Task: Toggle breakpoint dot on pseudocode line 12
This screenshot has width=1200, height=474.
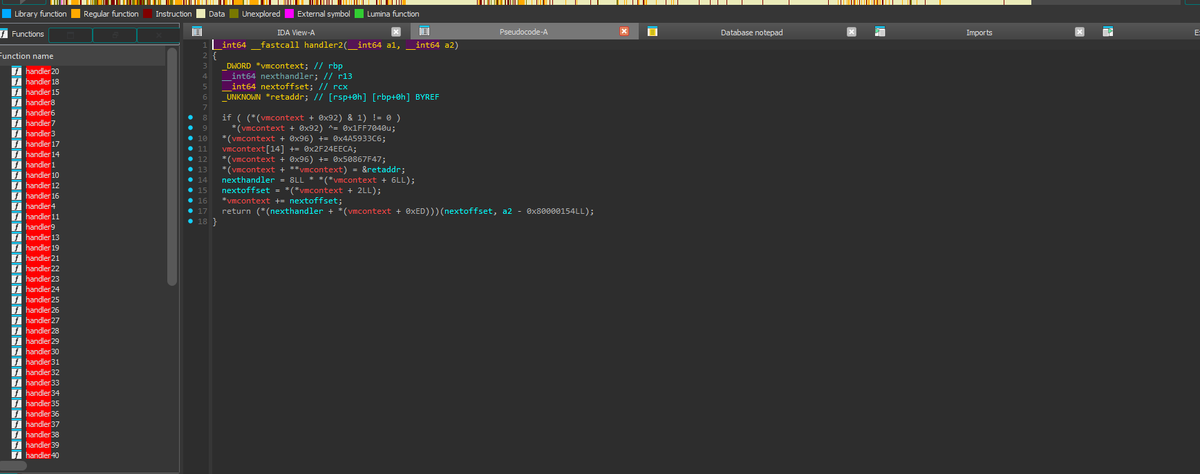Action: tap(192, 160)
